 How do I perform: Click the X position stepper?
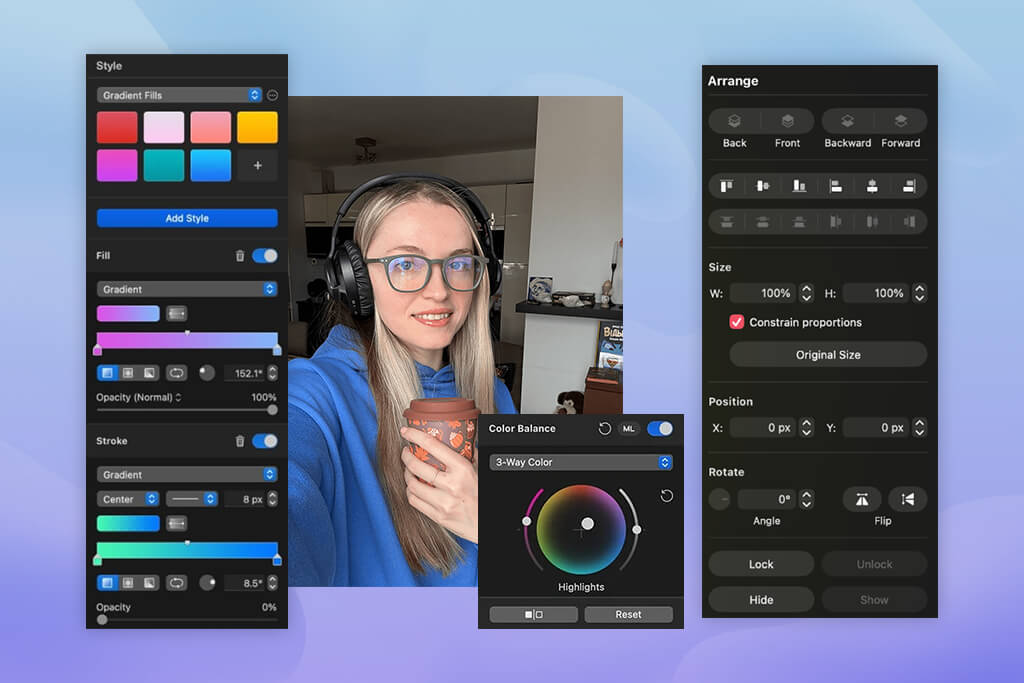(807, 428)
